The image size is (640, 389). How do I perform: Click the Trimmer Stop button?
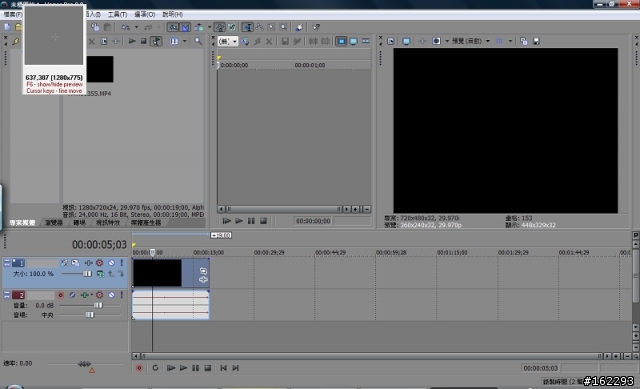click(263, 221)
